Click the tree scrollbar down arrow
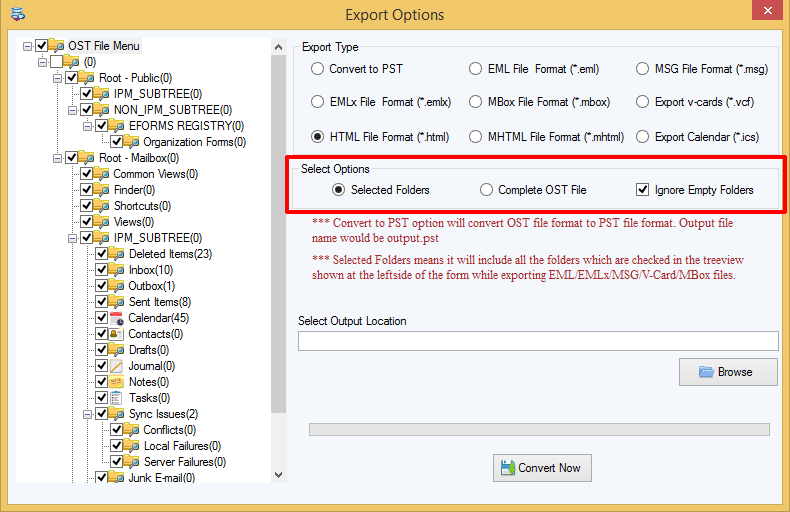The height and width of the screenshot is (512, 790). [x=278, y=475]
